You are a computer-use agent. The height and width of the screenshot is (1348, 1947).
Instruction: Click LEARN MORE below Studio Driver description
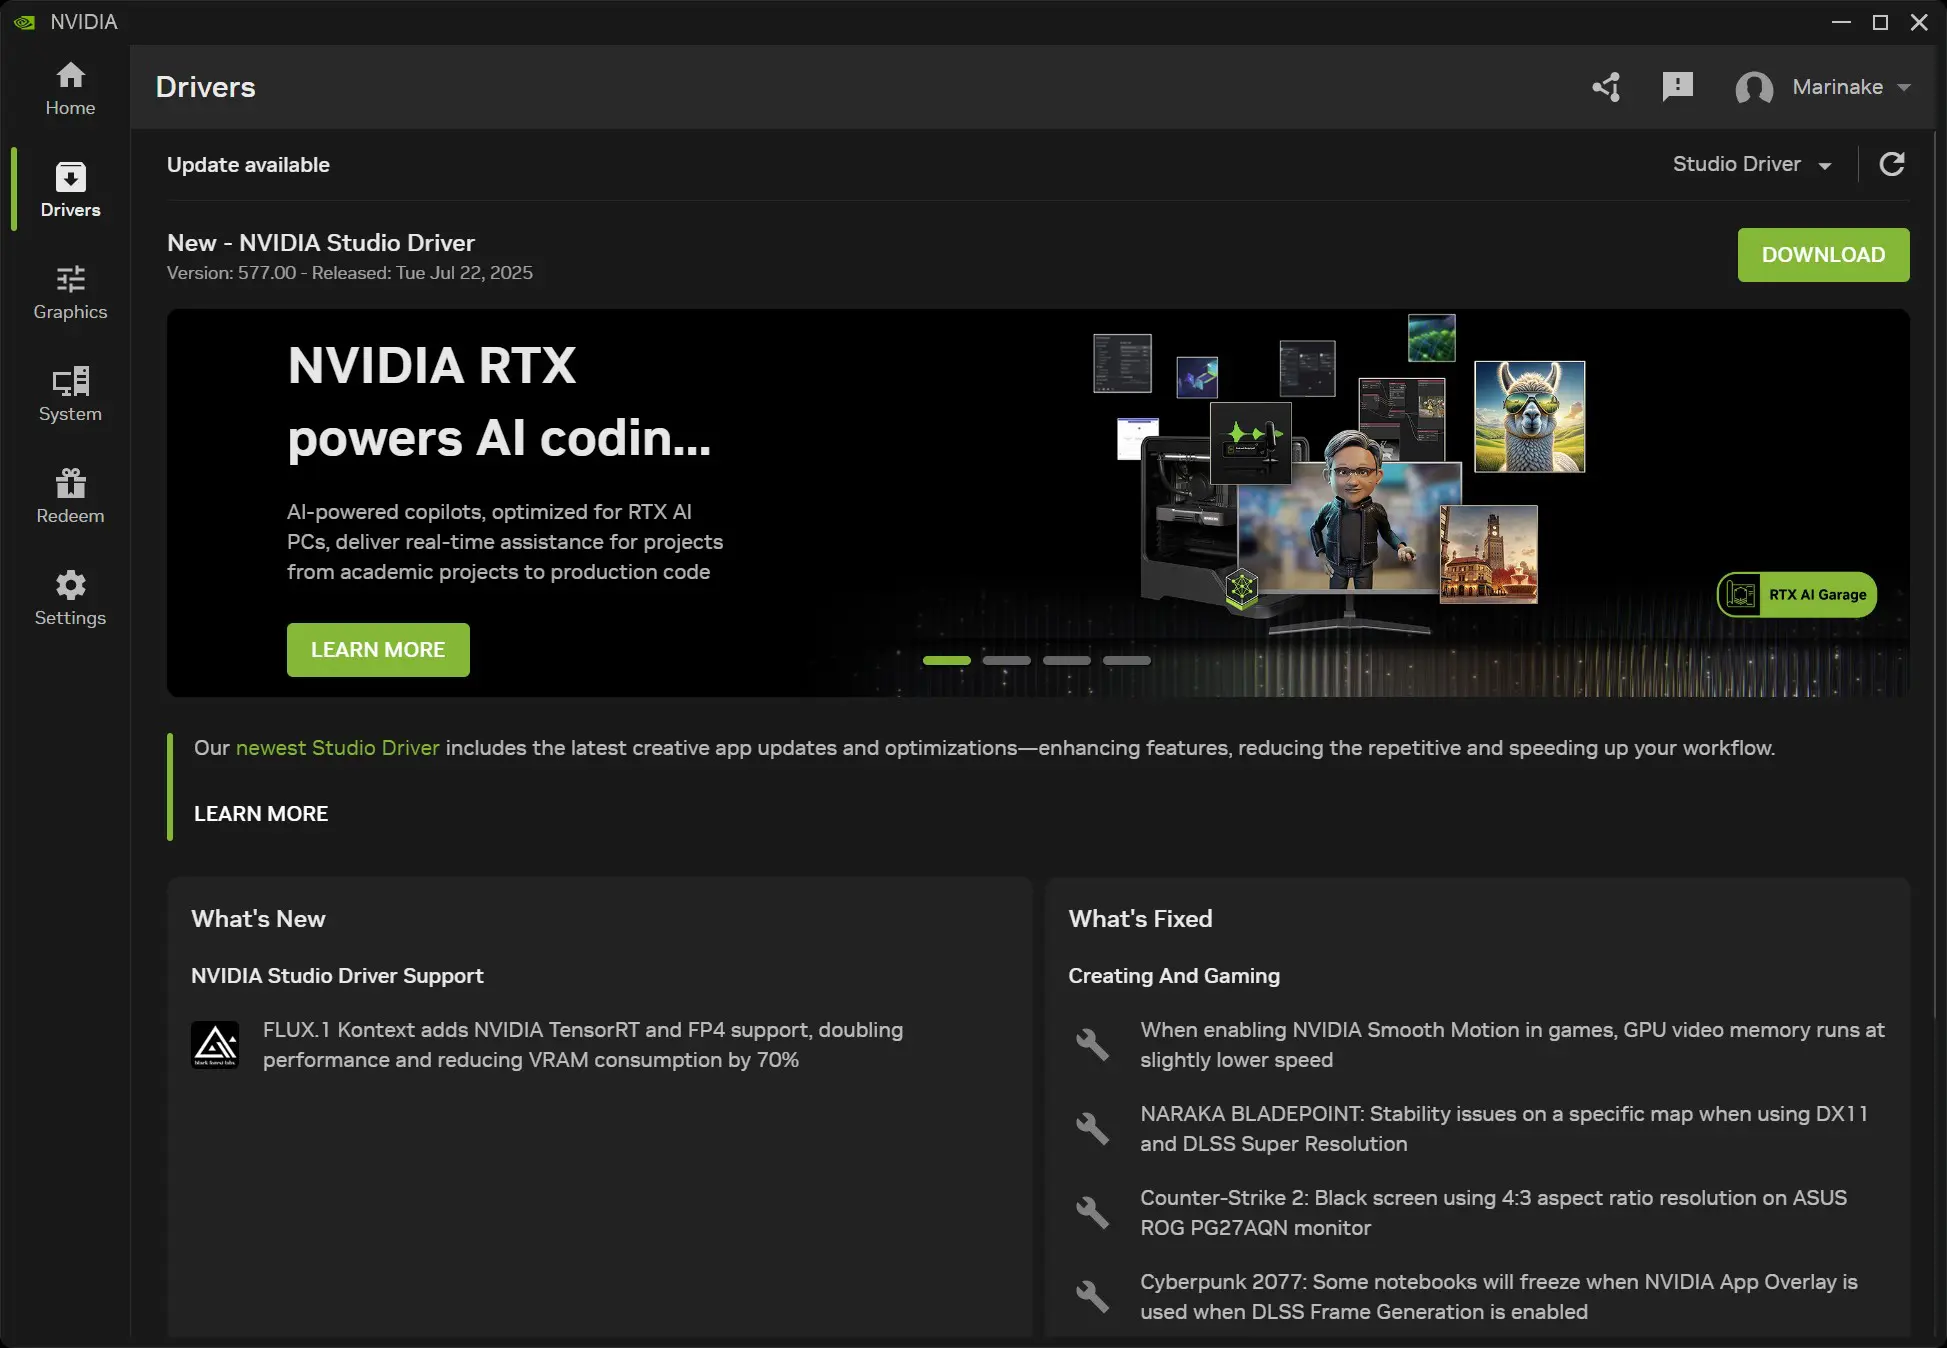(x=261, y=814)
